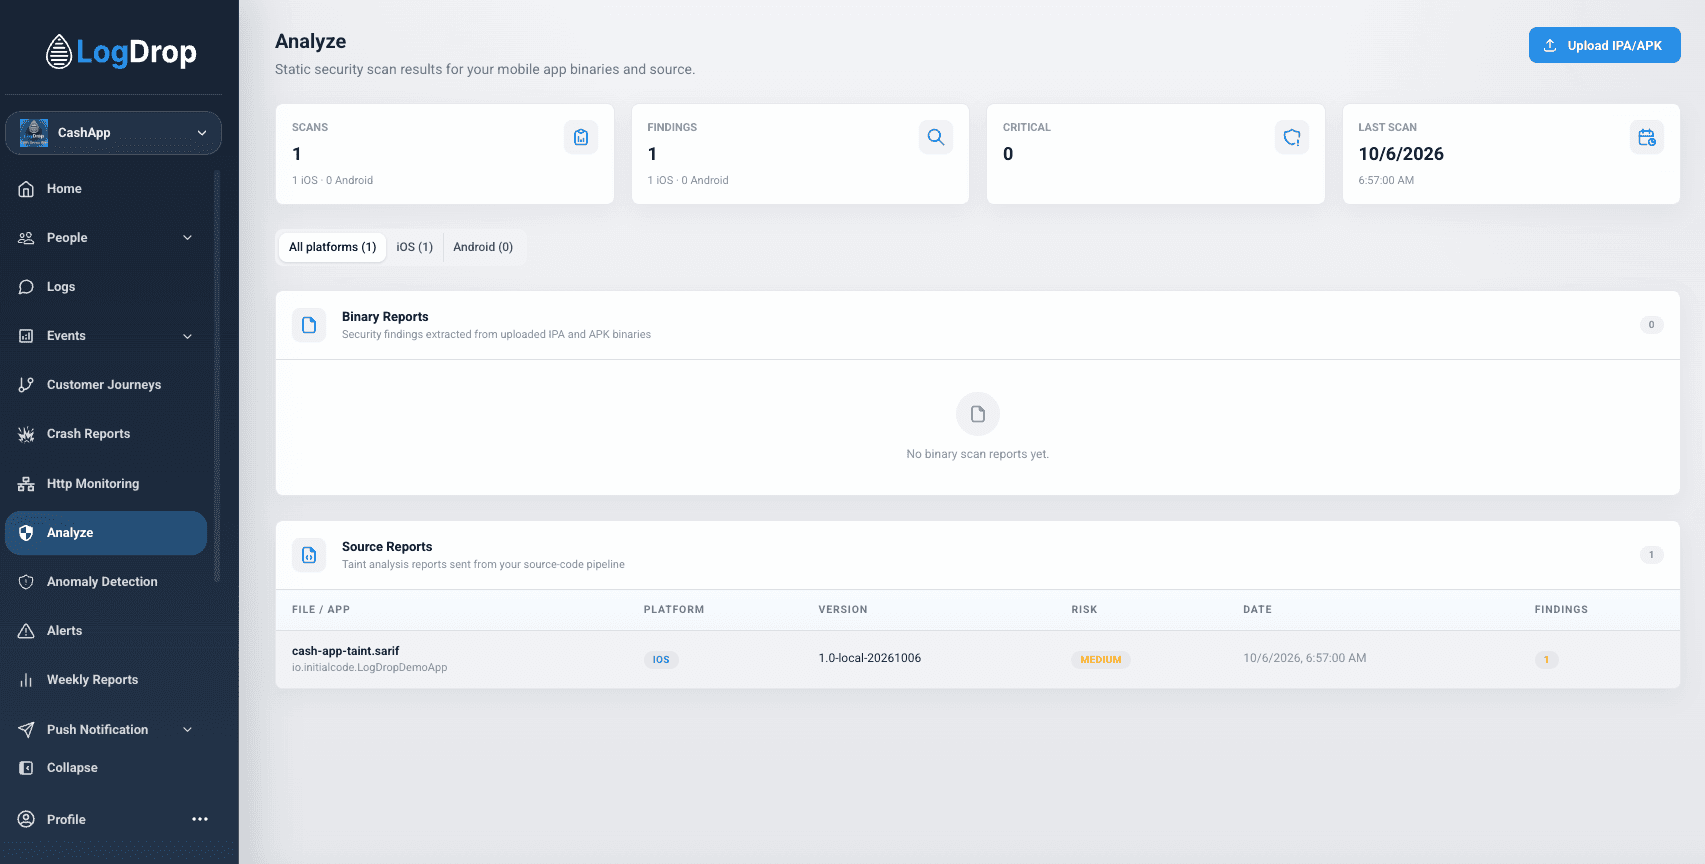Click the IOS platform badge

(x=661, y=660)
